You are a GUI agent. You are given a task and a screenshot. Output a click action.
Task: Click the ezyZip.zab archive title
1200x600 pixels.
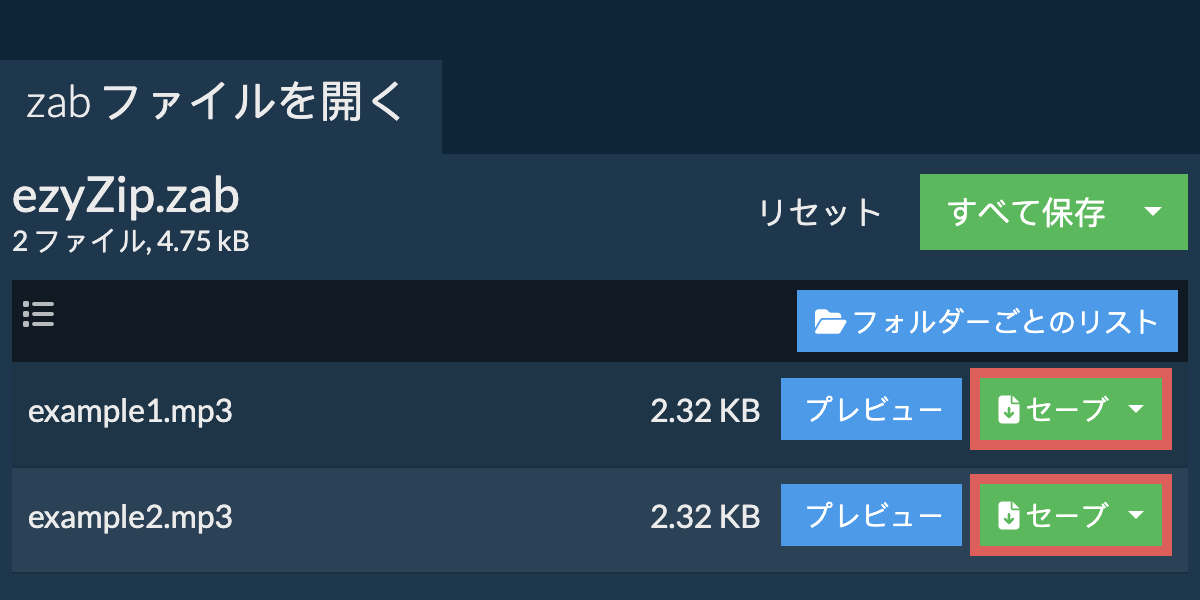click(x=126, y=197)
